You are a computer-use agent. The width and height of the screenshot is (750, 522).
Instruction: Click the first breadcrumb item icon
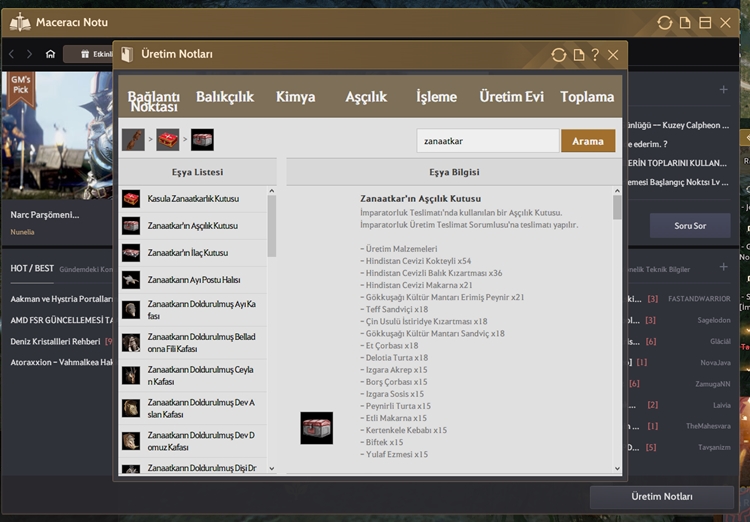coord(133,140)
